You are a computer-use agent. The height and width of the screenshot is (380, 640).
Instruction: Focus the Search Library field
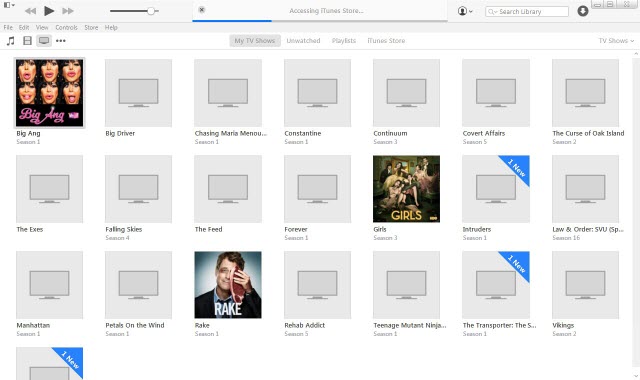[x=527, y=11]
